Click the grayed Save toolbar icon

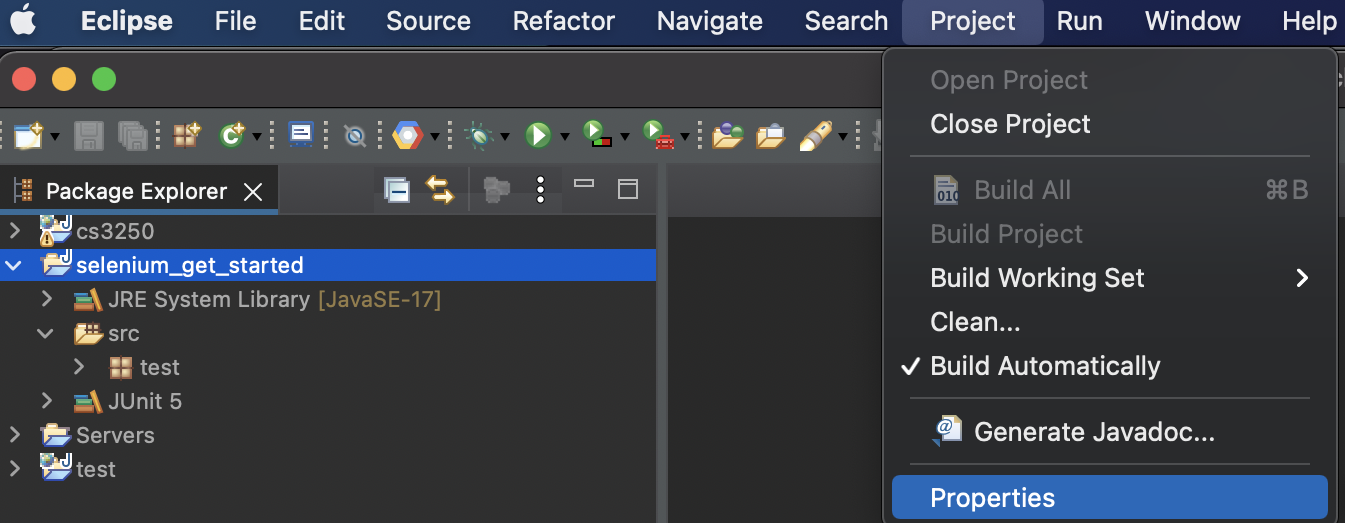[90, 135]
